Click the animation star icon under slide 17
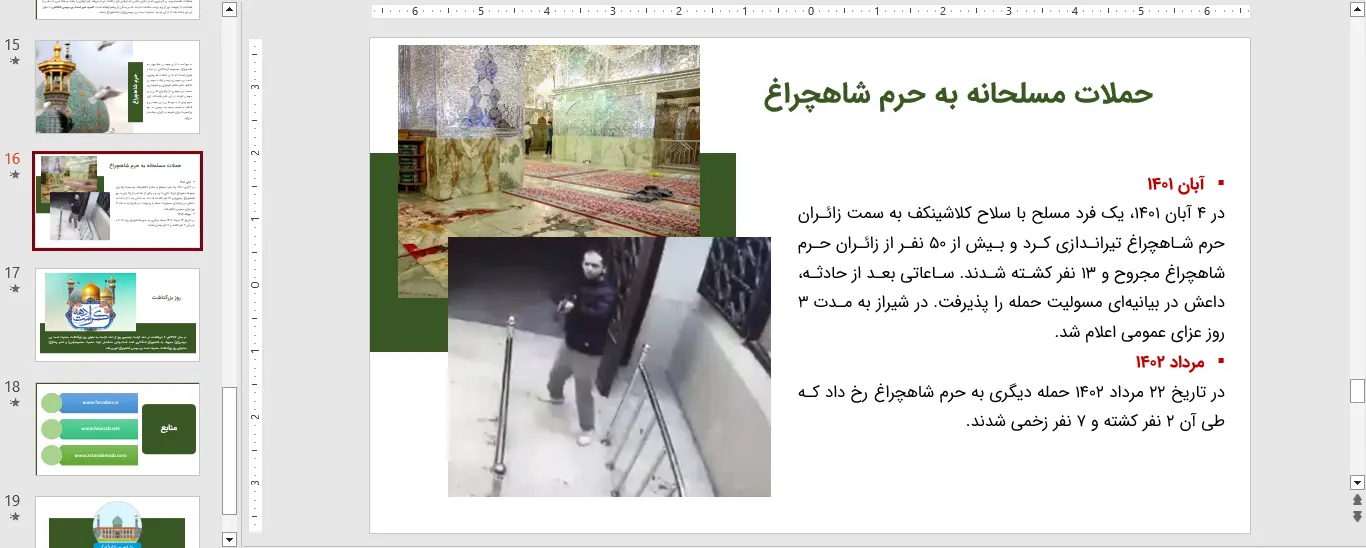Screen dimensions: 1366x548 (x=14, y=288)
